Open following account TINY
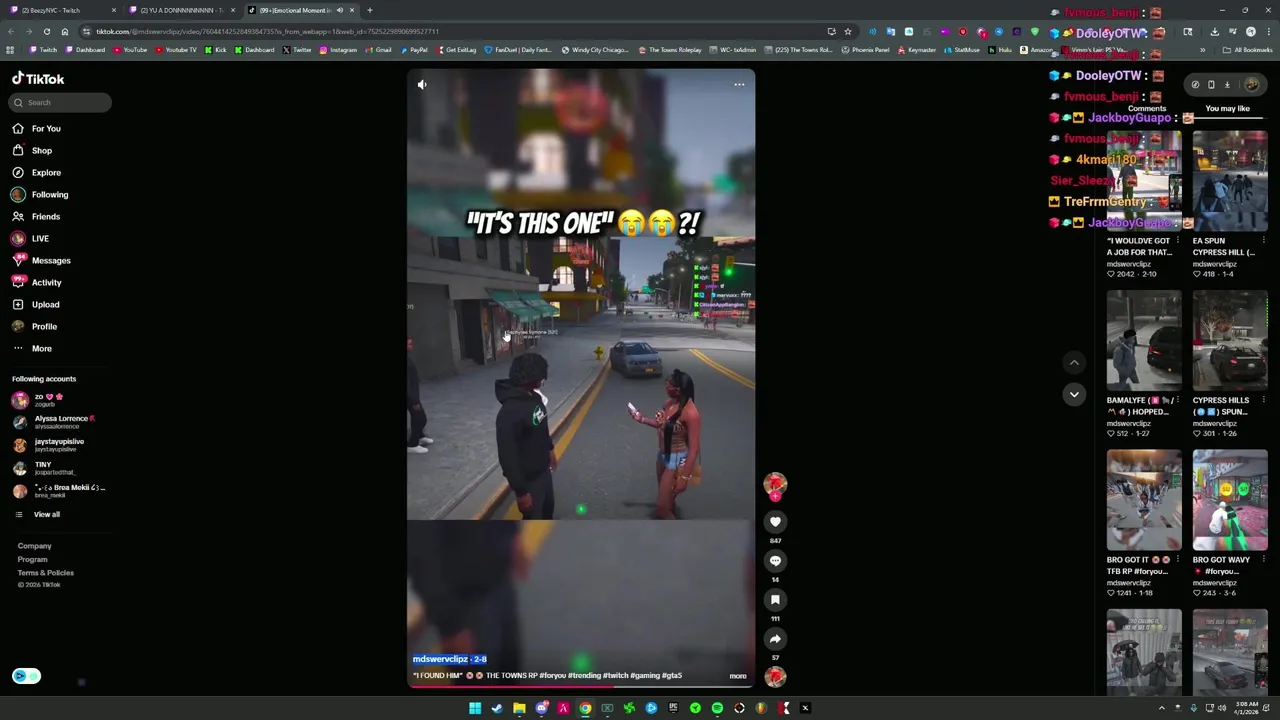The width and height of the screenshot is (1280, 720). pos(45,468)
